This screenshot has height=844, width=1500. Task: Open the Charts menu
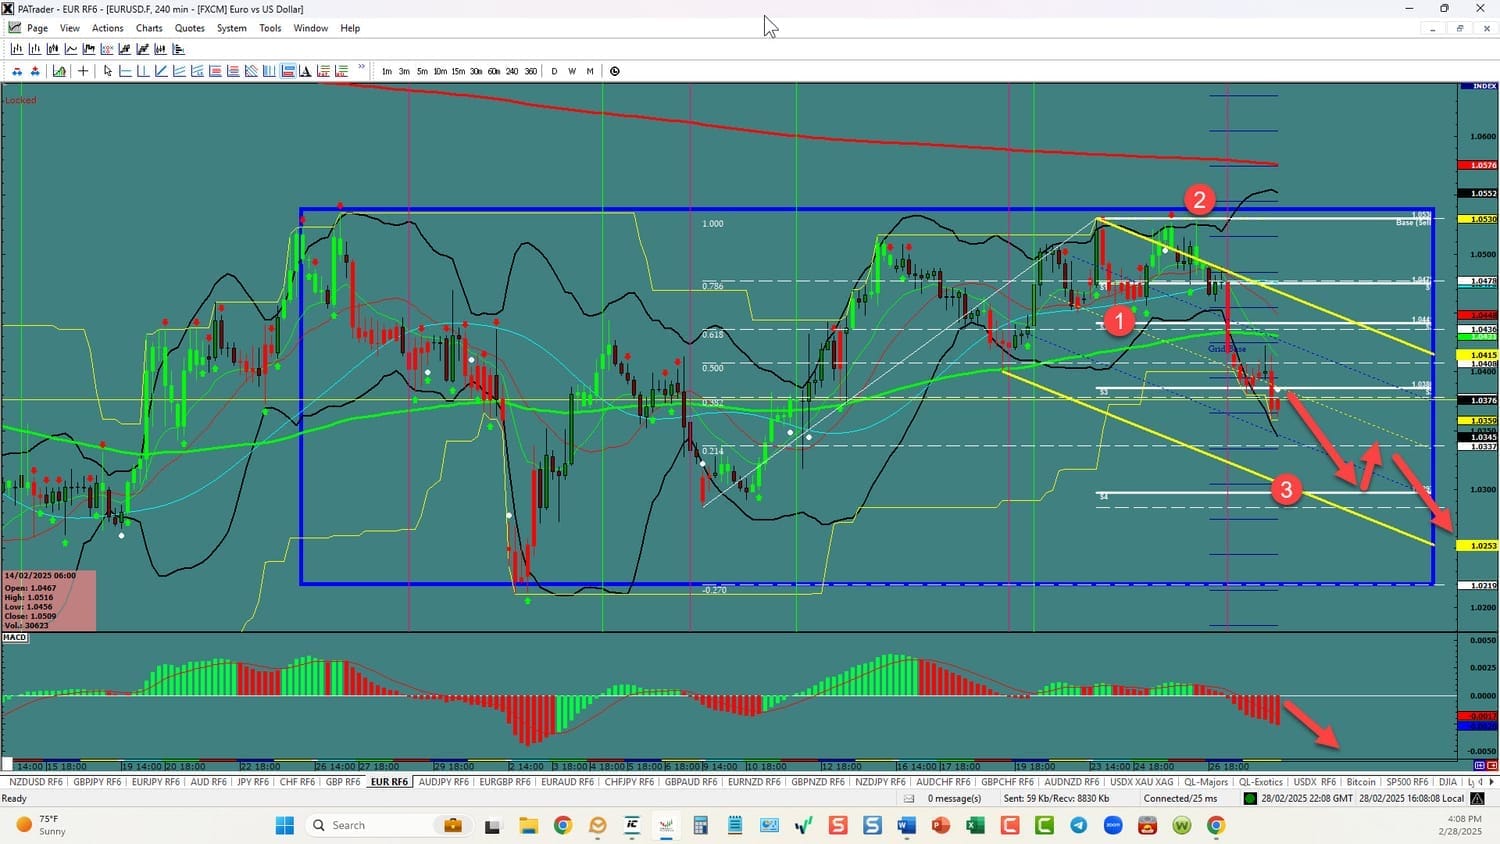coord(149,28)
